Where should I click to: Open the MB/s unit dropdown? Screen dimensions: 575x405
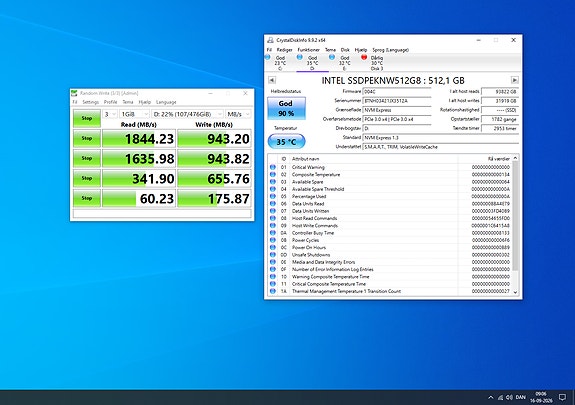[238, 114]
